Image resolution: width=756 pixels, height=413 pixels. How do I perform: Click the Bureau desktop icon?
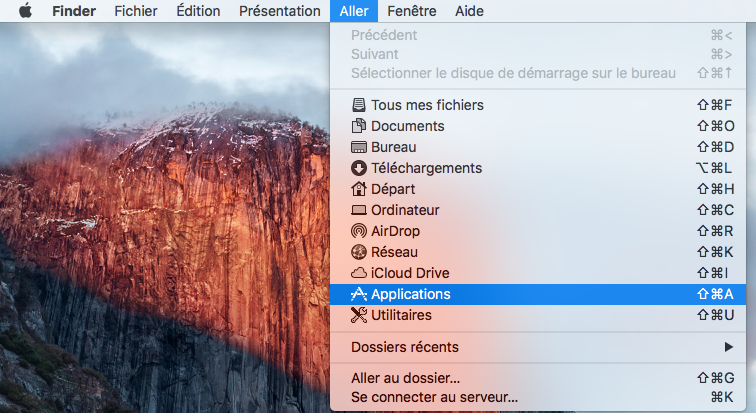pyautogui.click(x=360, y=147)
